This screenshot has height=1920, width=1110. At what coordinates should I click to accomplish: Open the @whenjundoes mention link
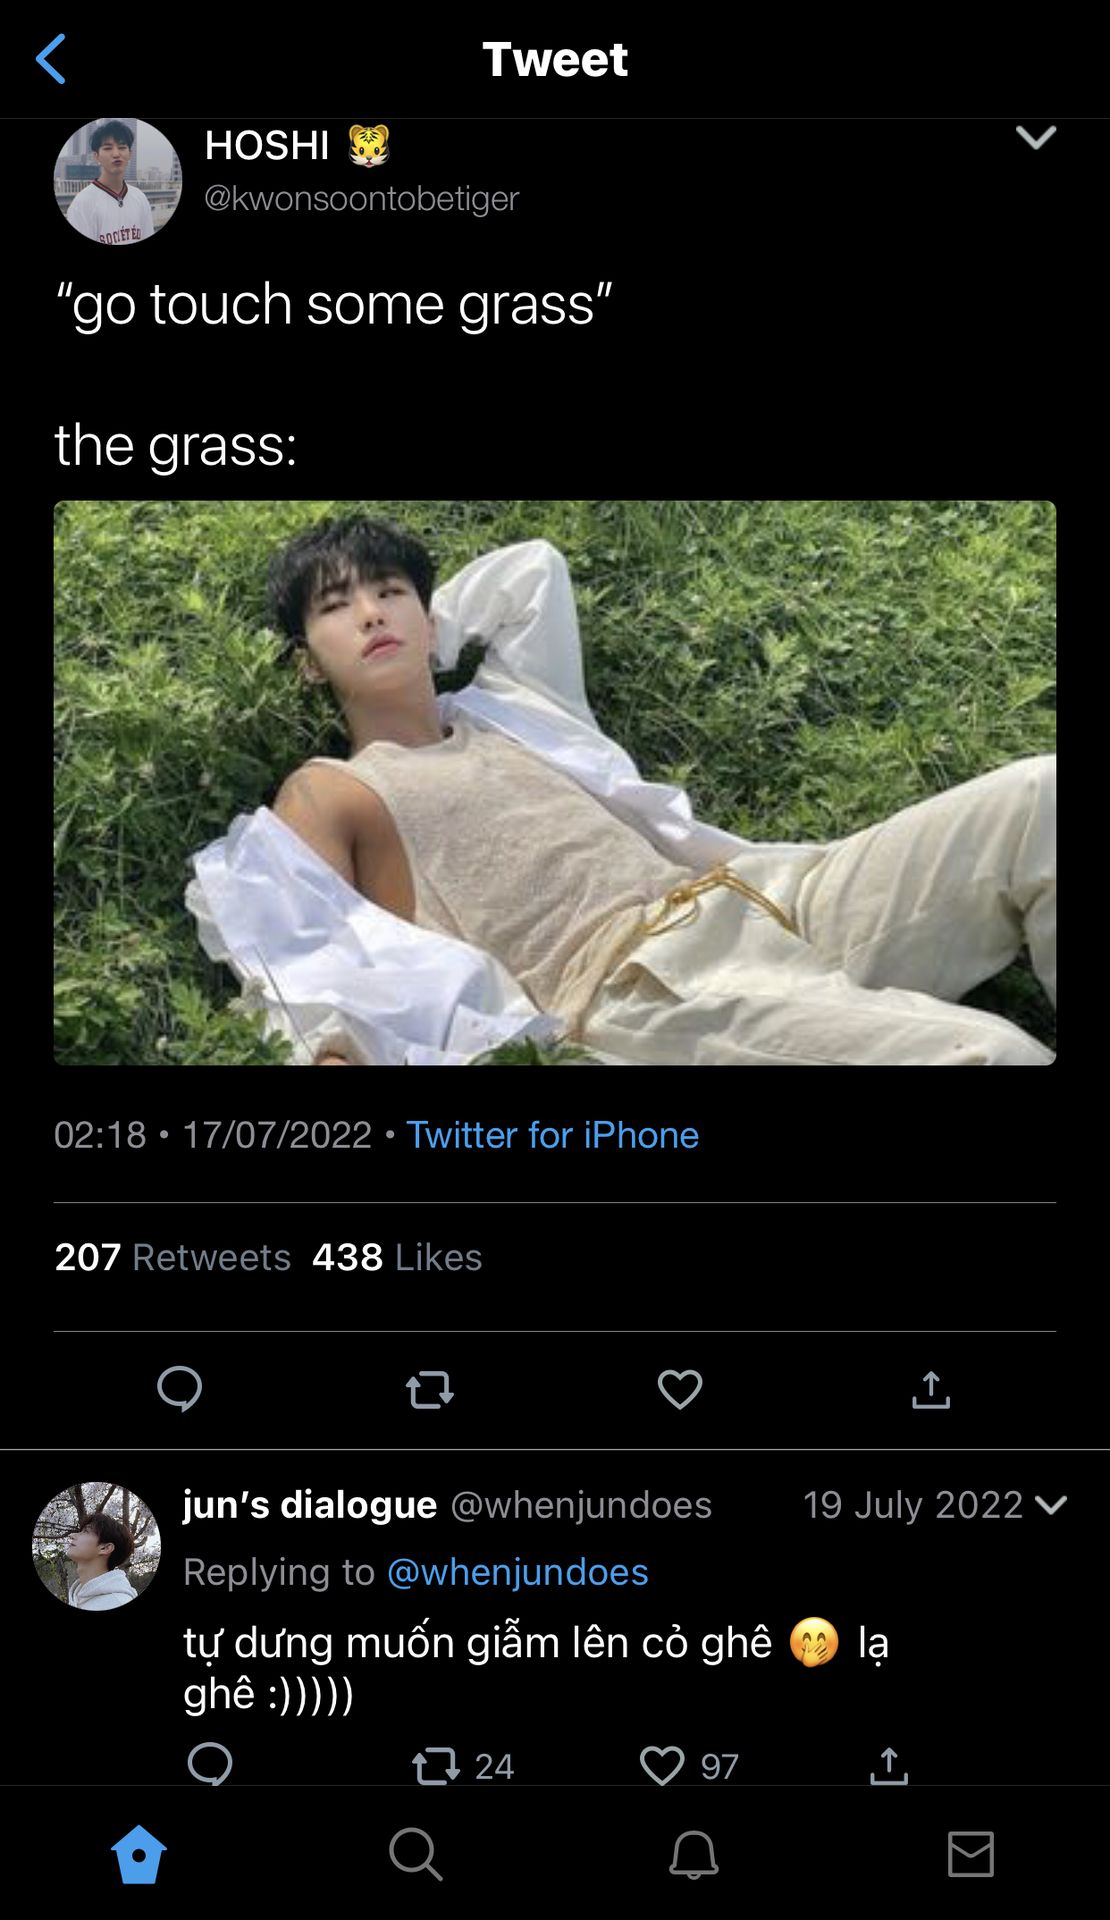pos(517,1572)
